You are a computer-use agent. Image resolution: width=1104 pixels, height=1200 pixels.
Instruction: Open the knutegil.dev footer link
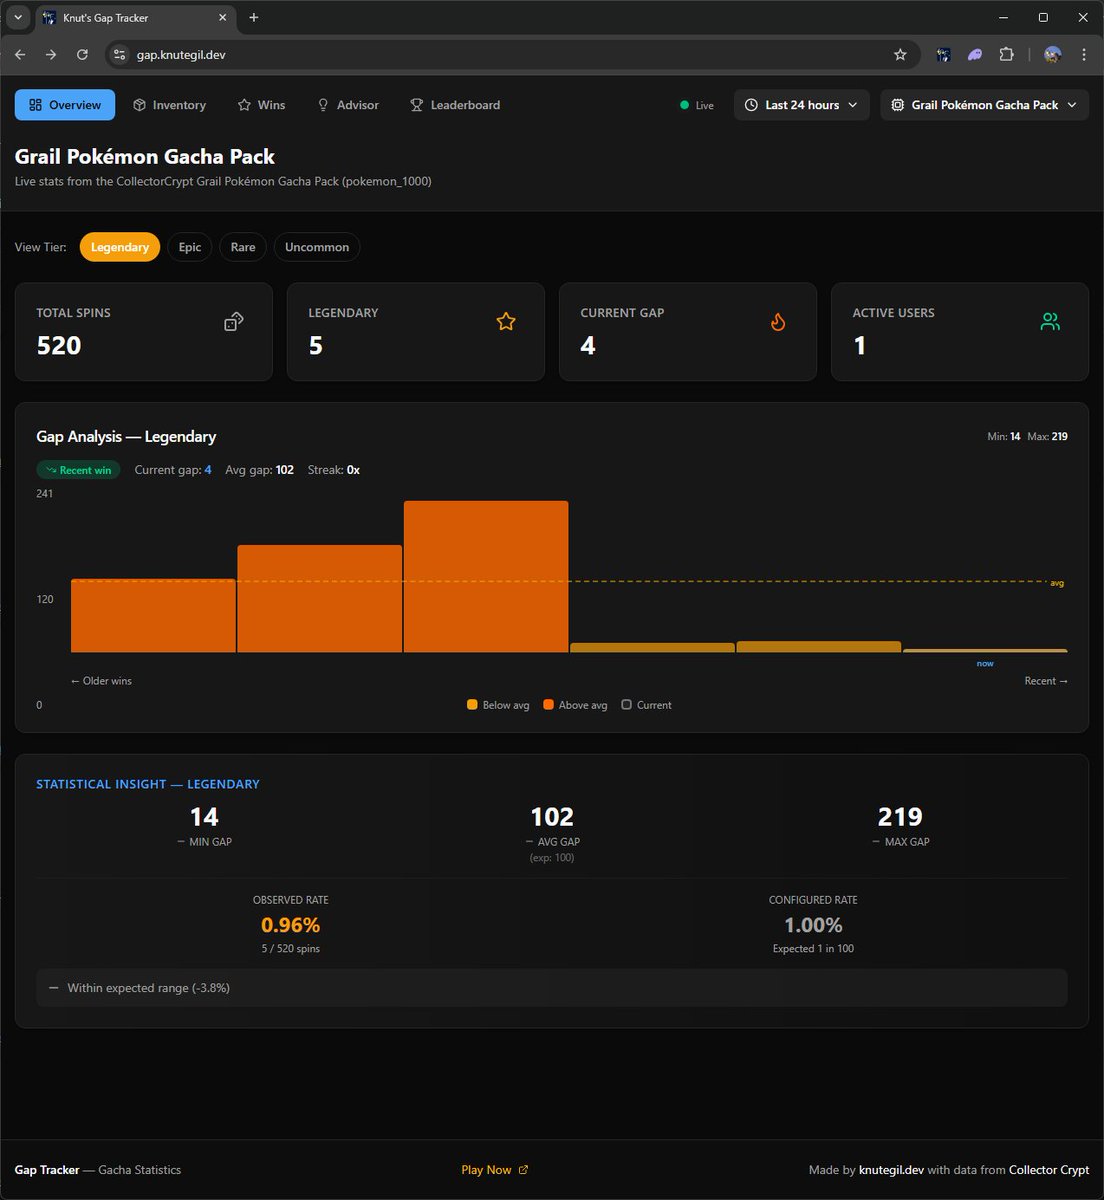pyautogui.click(x=891, y=1170)
